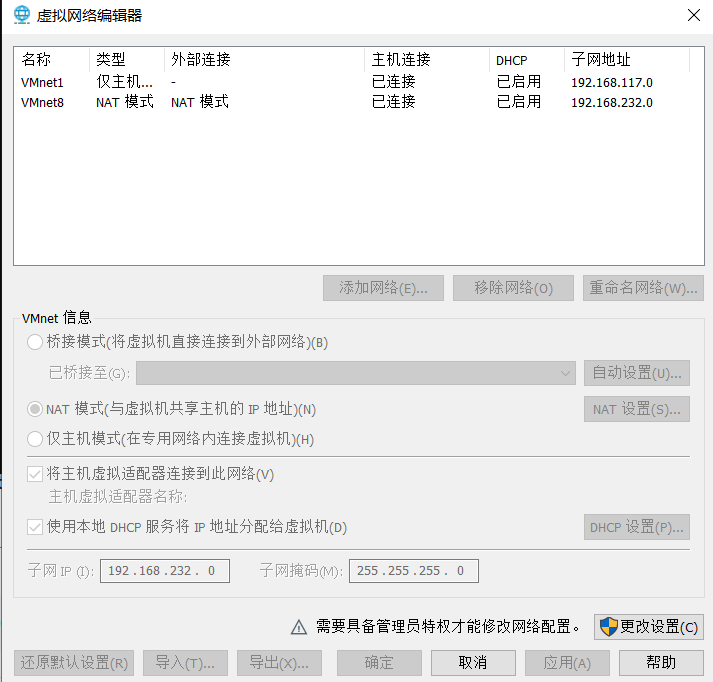Click subnet address 192.168.117.0 cell
Image resolution: width=713 pixels, height=682 pixels.
pyautogui.click(x=612, y=83)
